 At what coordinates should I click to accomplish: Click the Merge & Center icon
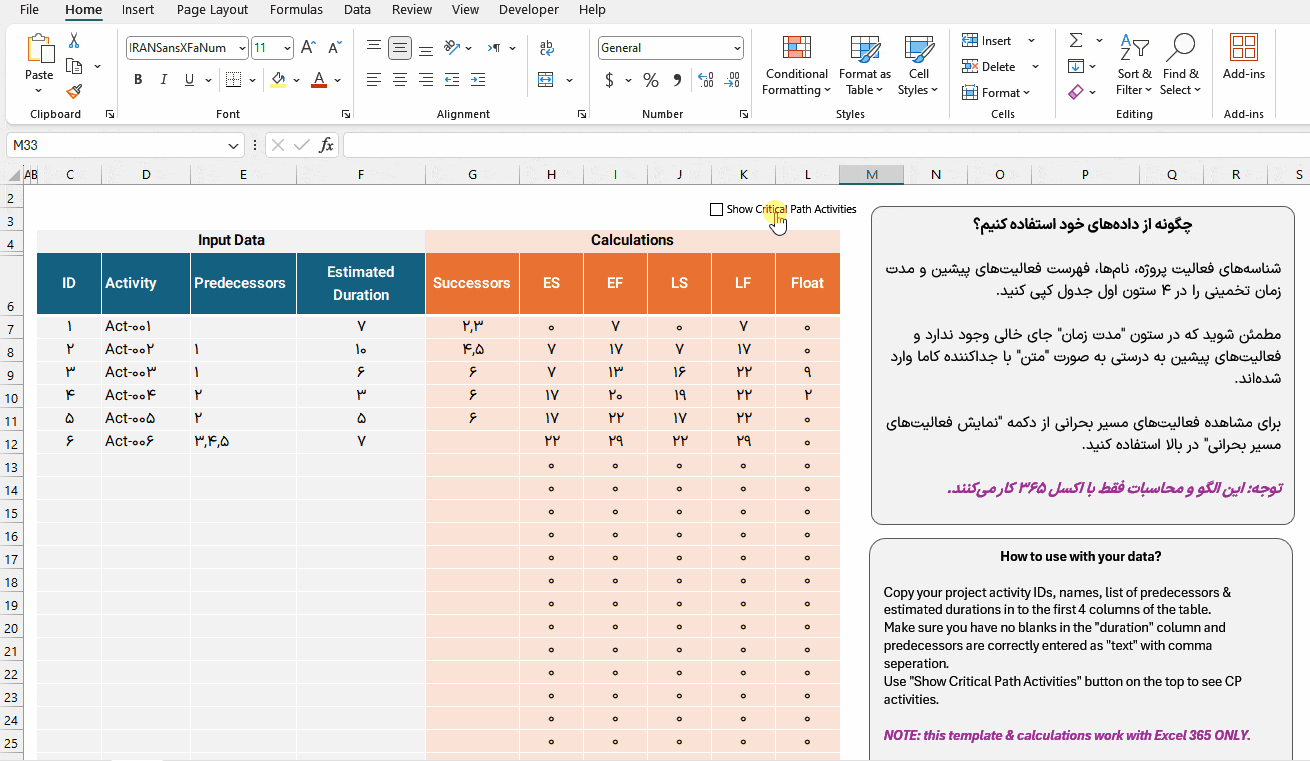point(546,80)
